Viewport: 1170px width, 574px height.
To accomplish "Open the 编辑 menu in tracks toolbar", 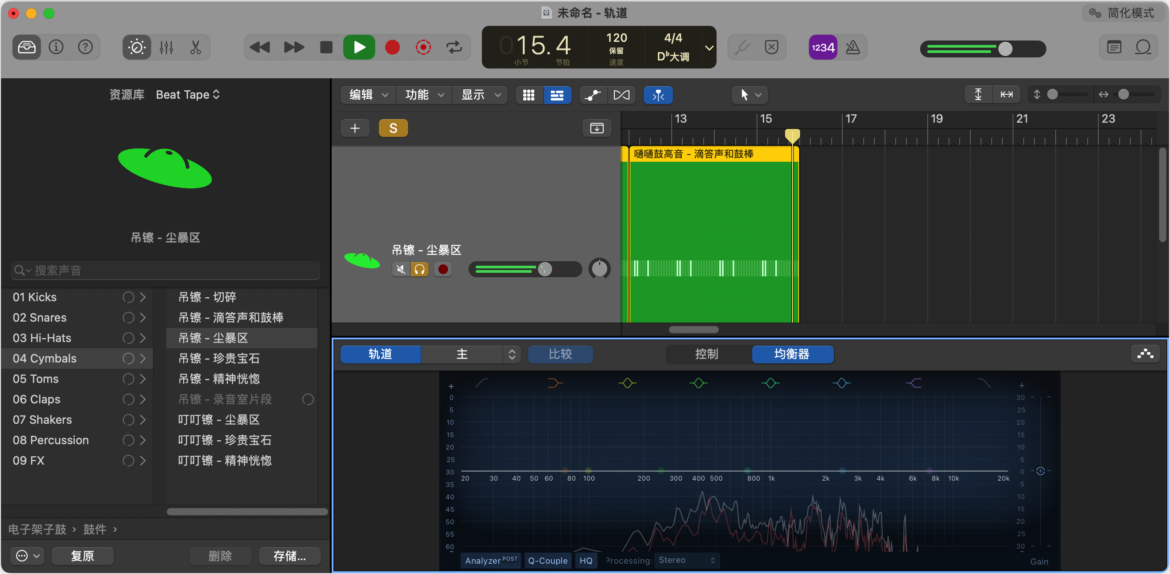I will point(369,95).
